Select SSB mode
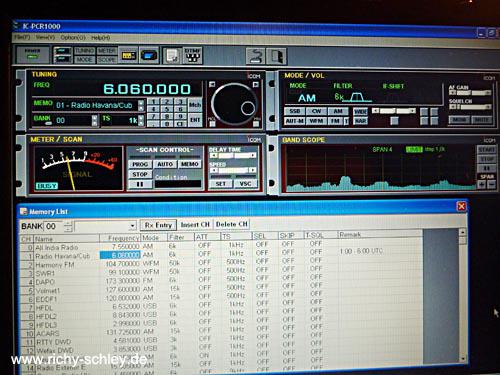 pyautogui.click(x=295, y=111)
